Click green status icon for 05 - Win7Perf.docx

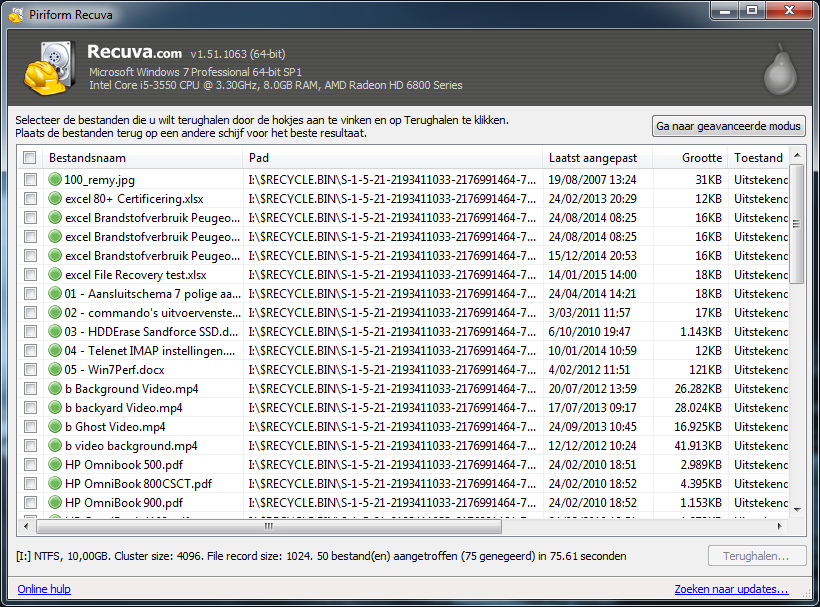click(55, 370)
